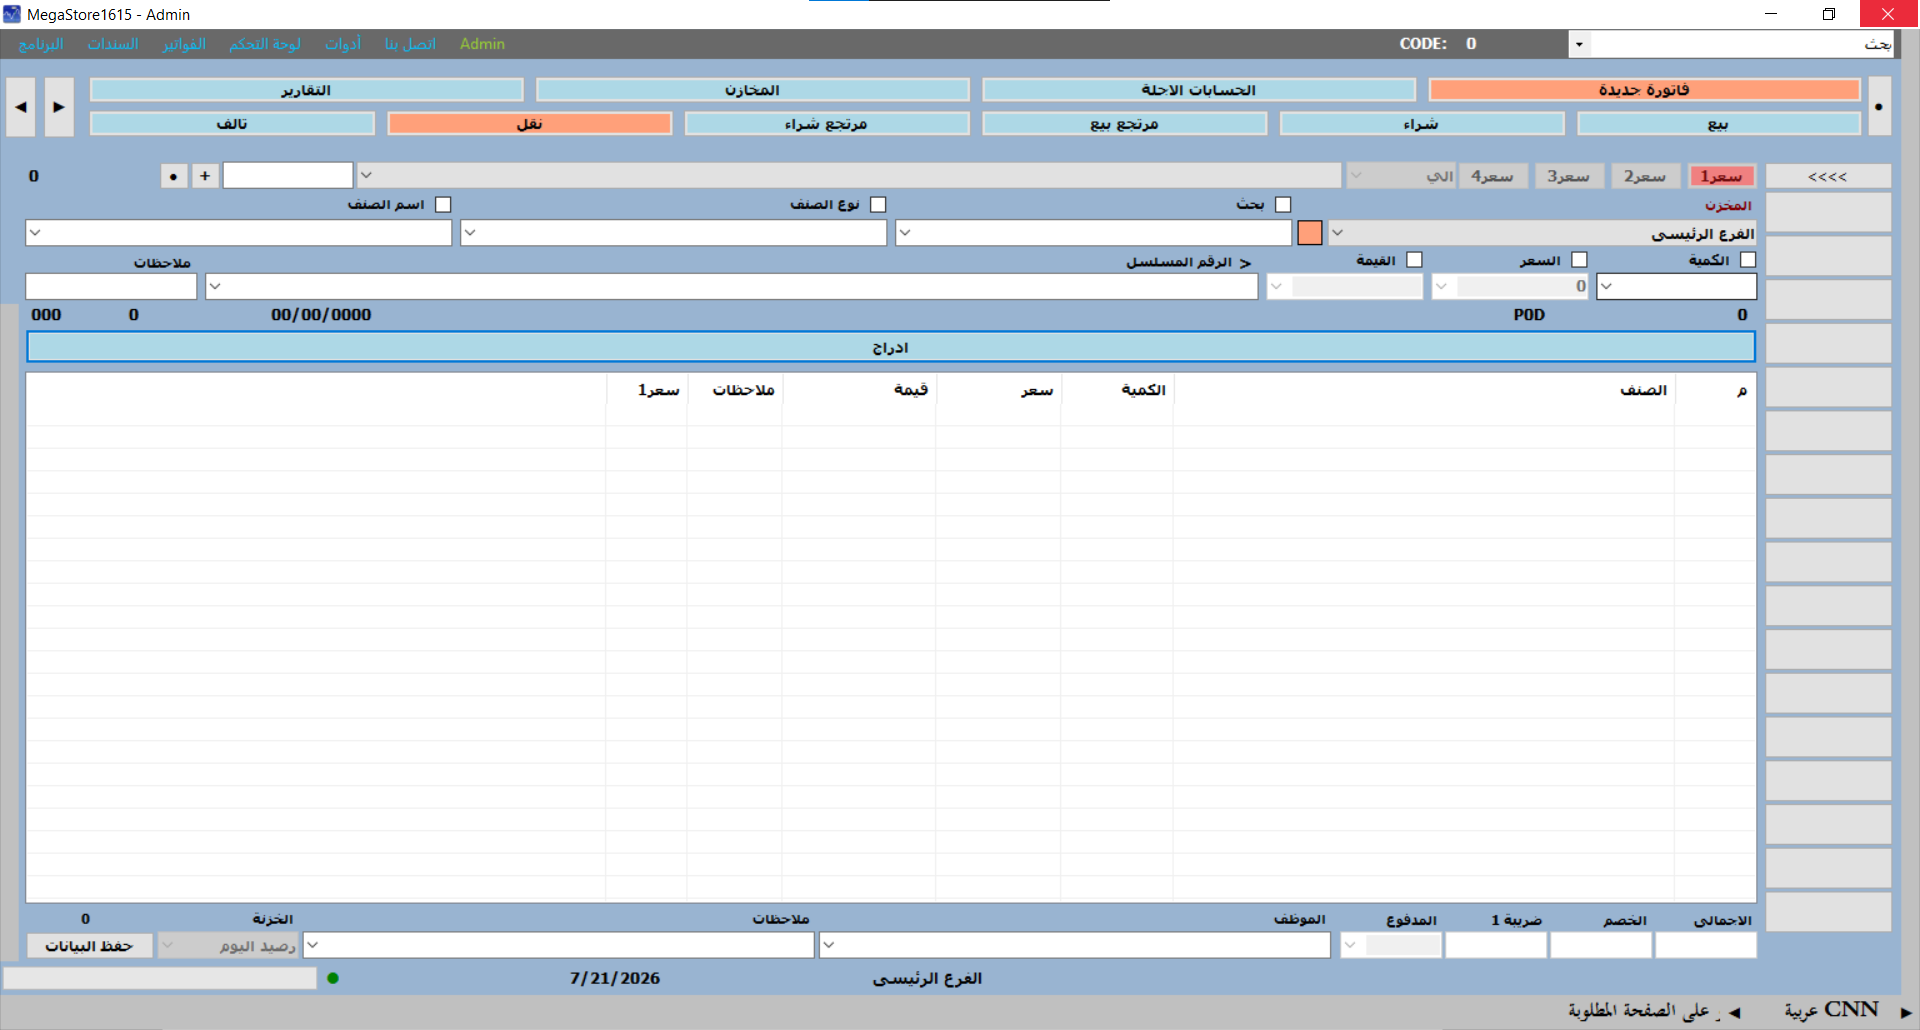Open the البرنامج menu

pos(41,44)
